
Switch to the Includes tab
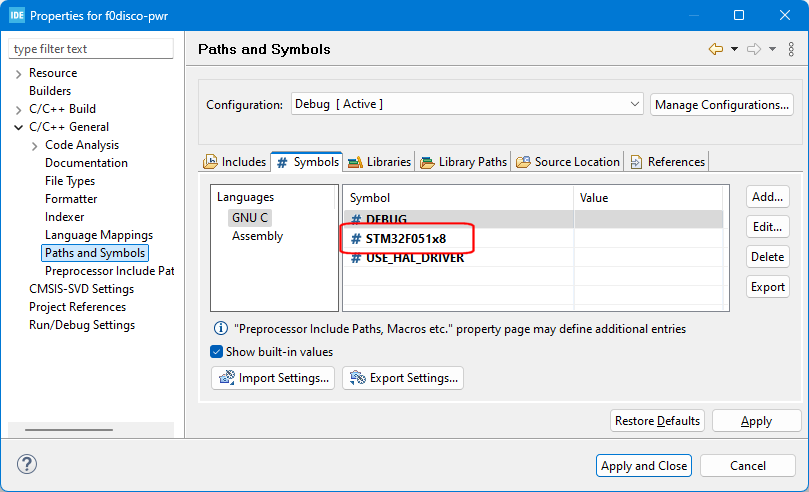pos(235,161)
